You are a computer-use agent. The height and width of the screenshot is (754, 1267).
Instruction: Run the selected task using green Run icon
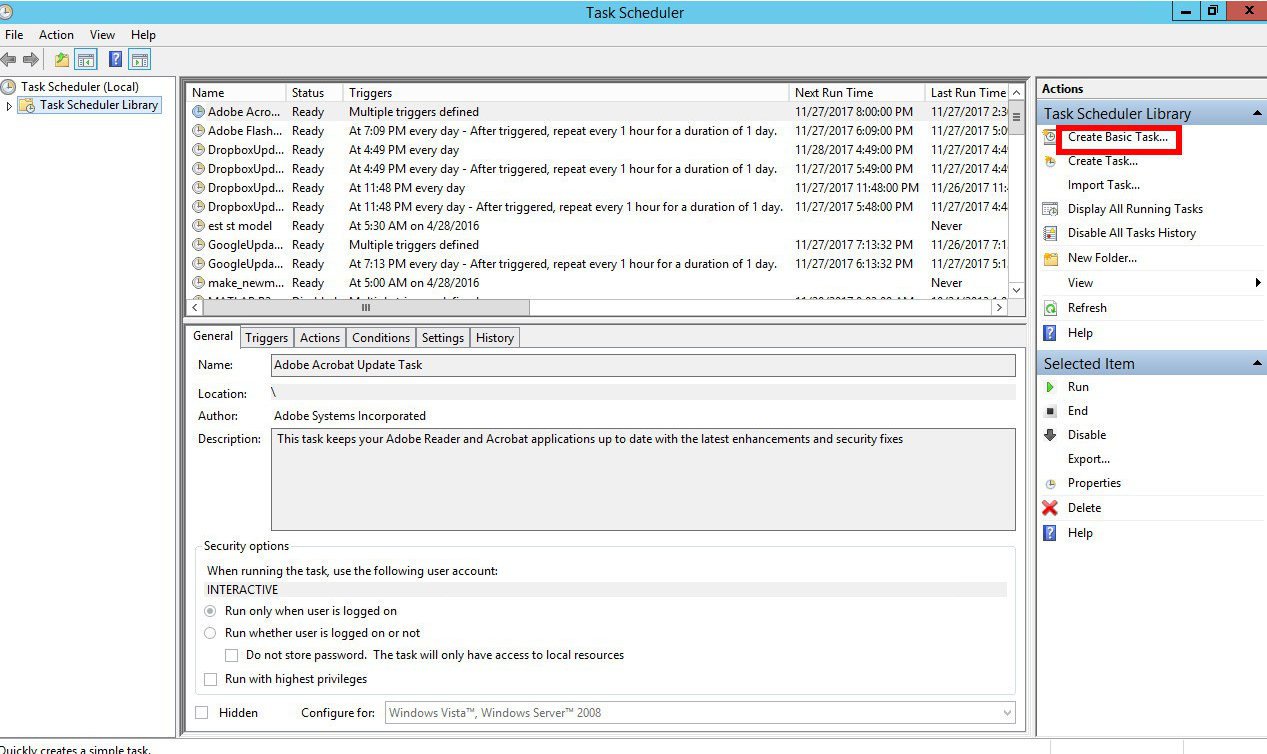tap(1051, 387)
